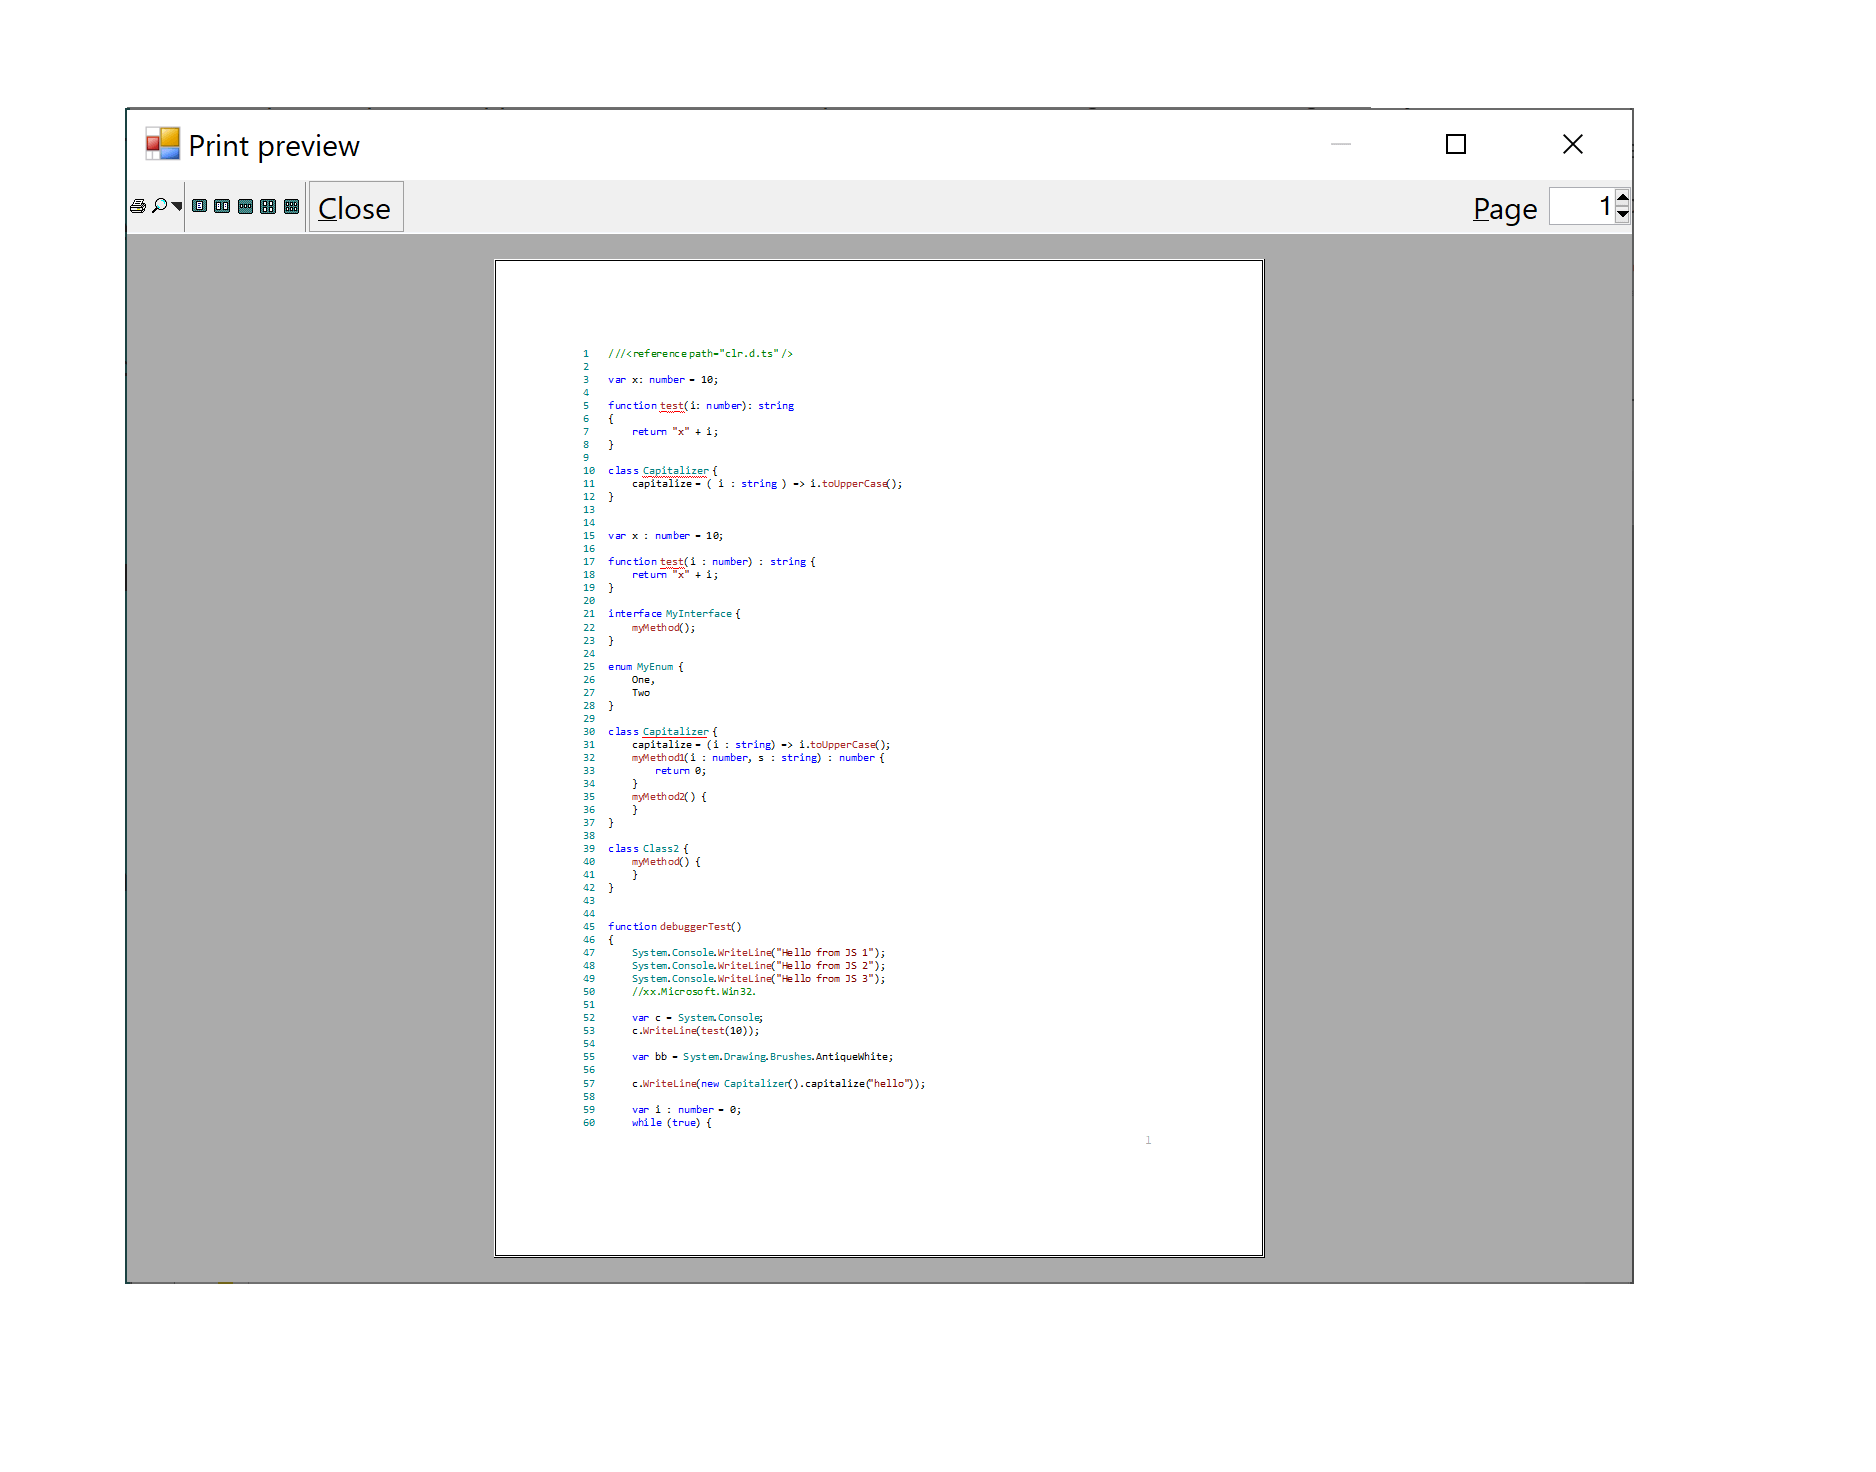Decrement the page number with down arrow

tap(1621, 214)
